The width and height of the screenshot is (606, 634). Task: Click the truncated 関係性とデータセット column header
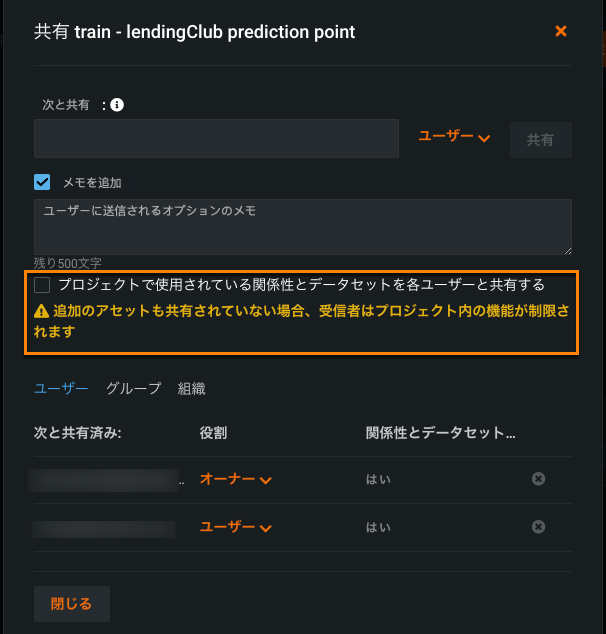pyautogui.click(x=440, y=433)
